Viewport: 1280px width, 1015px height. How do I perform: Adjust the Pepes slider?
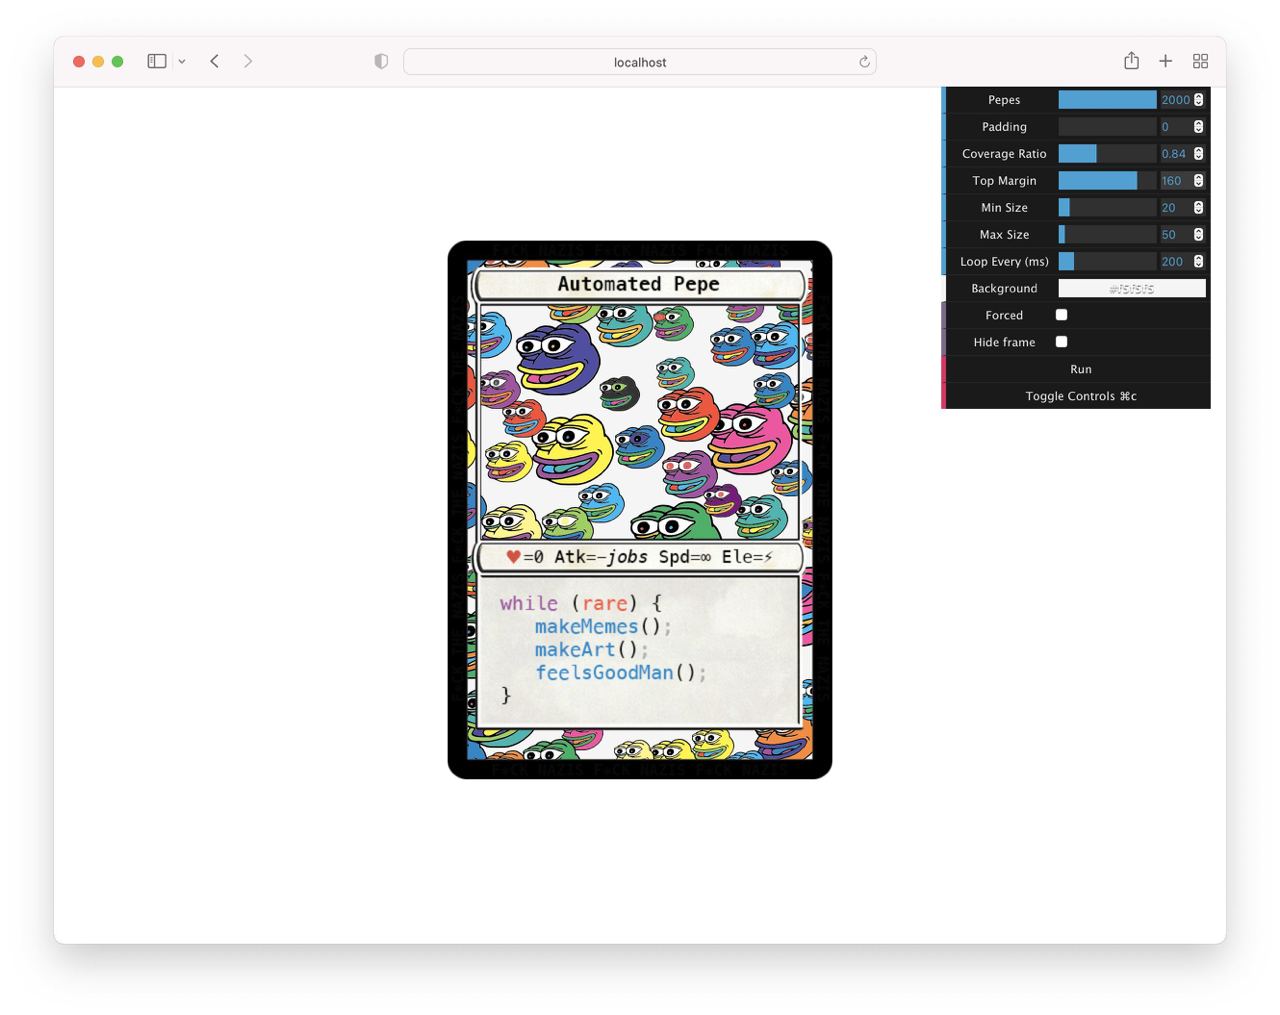[x=1107, y=100]
